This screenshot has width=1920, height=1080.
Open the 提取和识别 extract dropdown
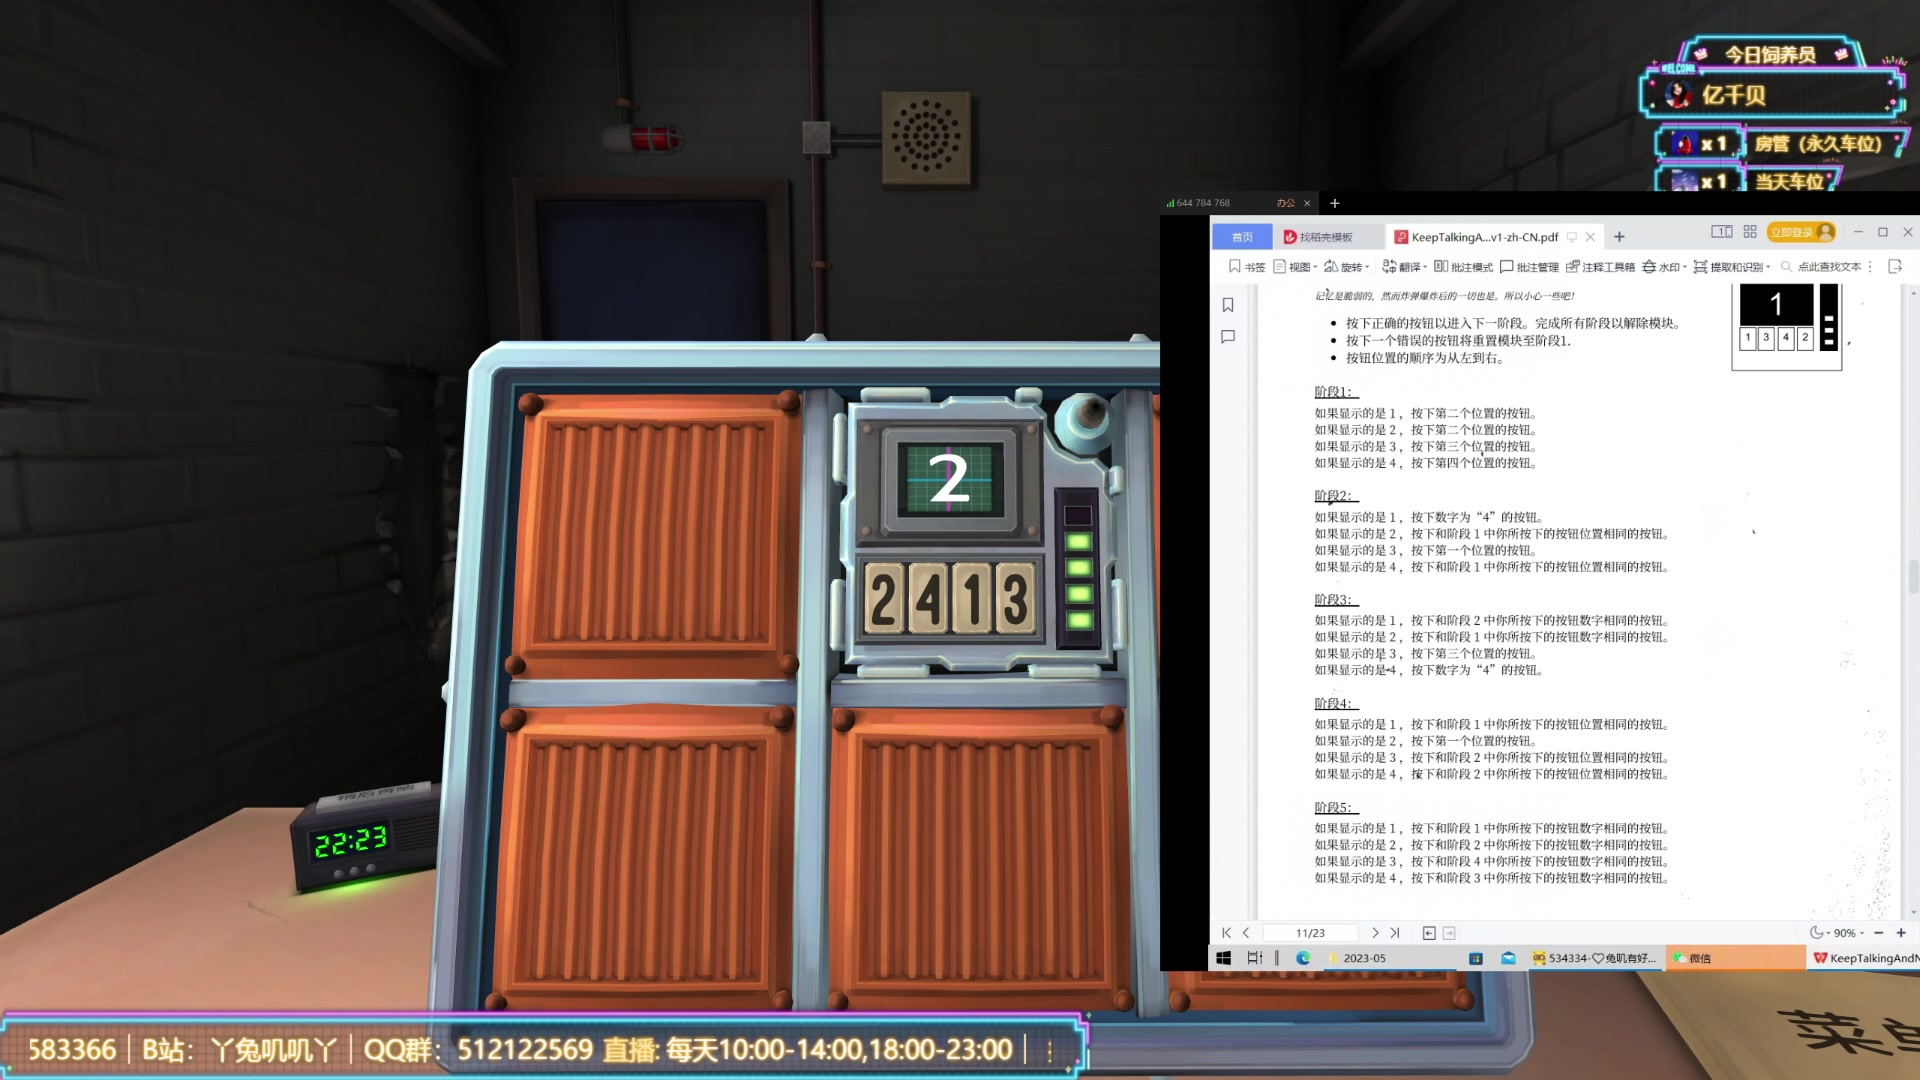coord(1732,267)
